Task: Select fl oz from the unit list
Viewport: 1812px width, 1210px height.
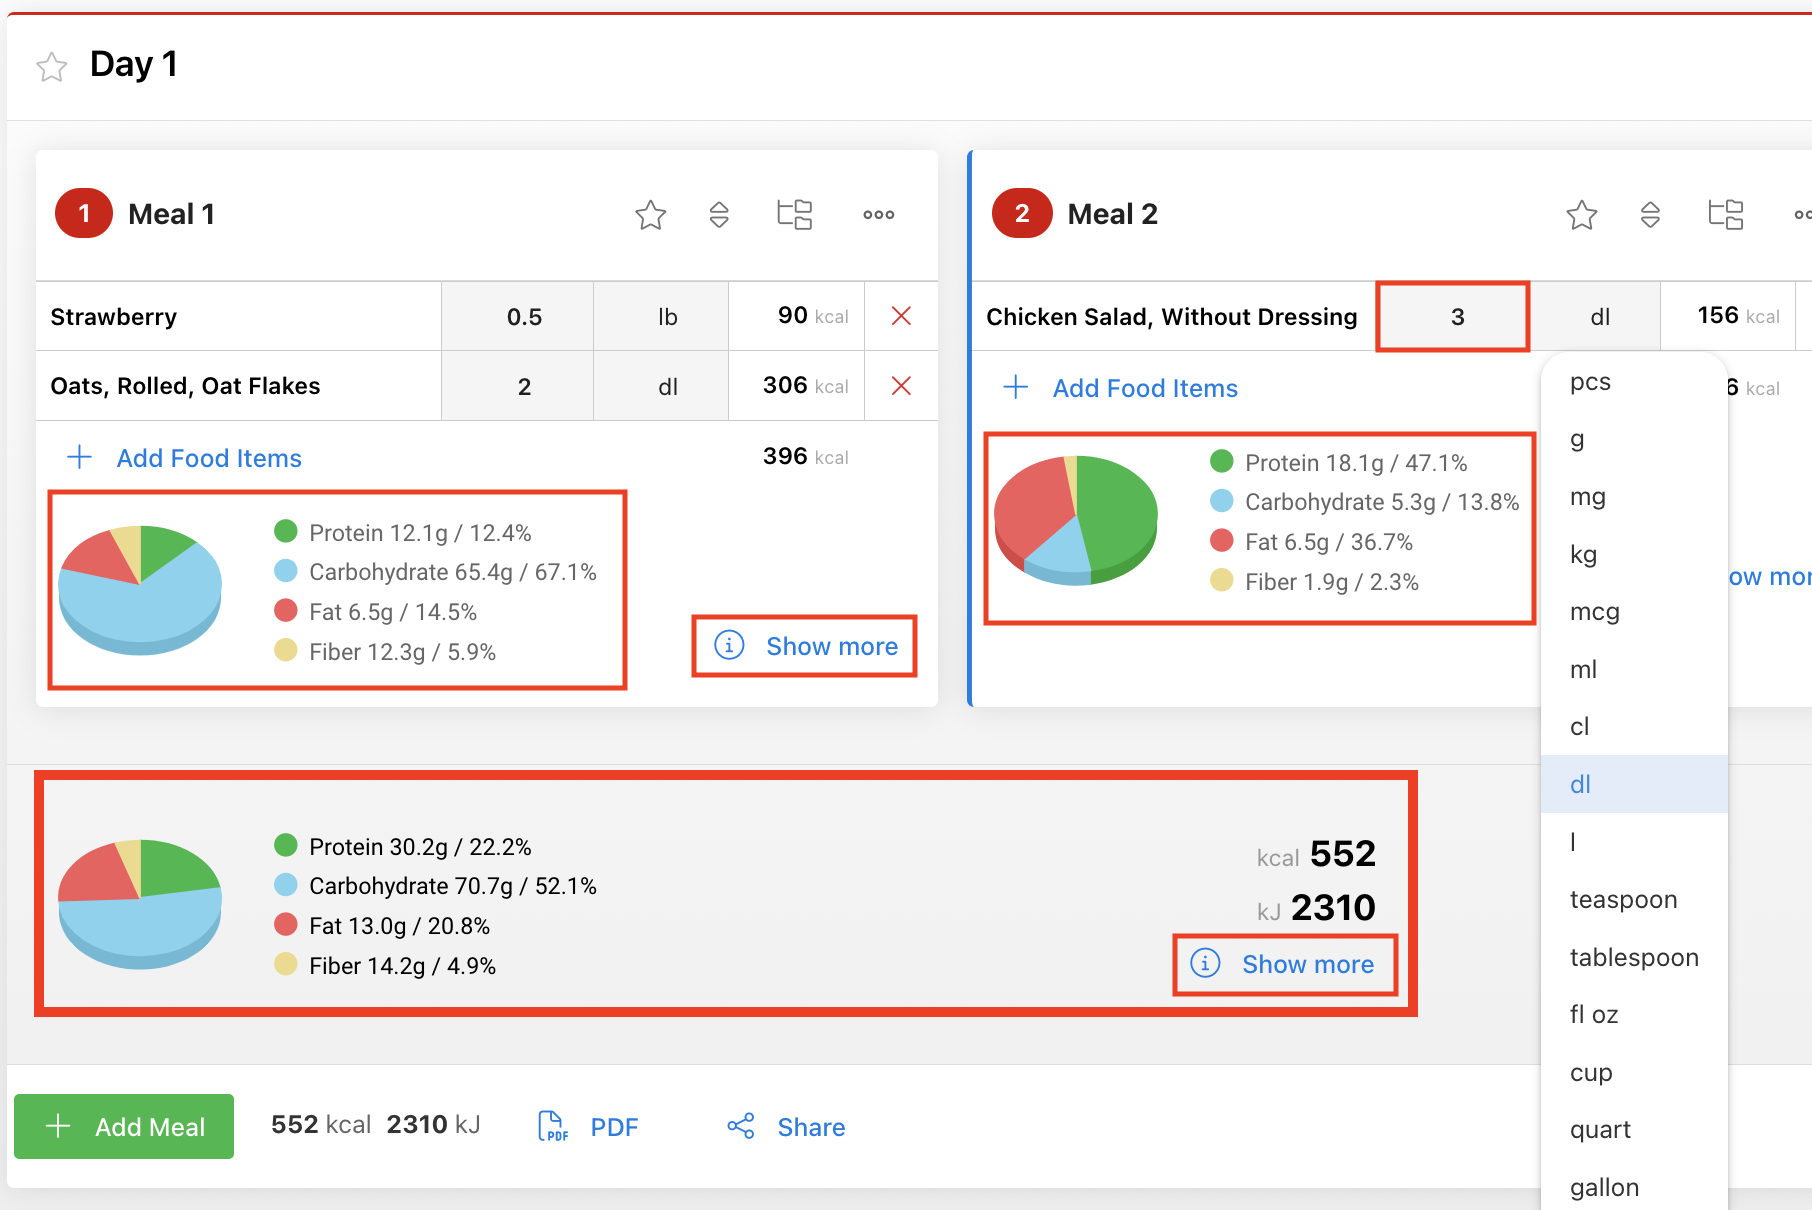Action: tap(1634, 1014)
